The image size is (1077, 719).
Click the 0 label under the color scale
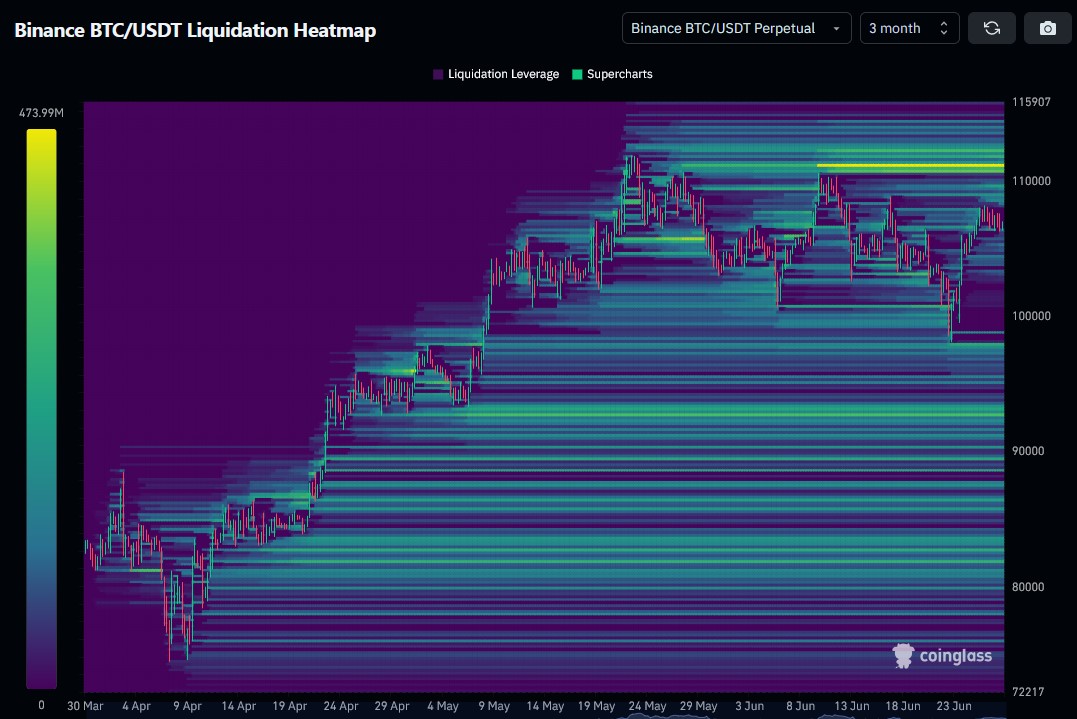(x=41, y=705)
